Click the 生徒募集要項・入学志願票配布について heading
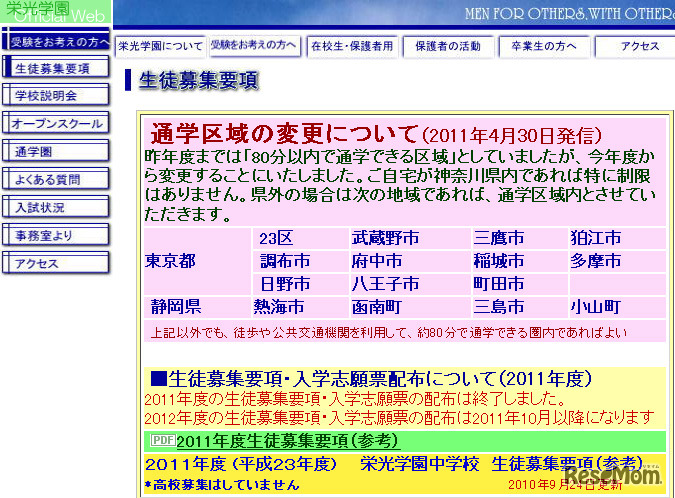Viewport: 675px width, 498px height. tap(371, 379)
